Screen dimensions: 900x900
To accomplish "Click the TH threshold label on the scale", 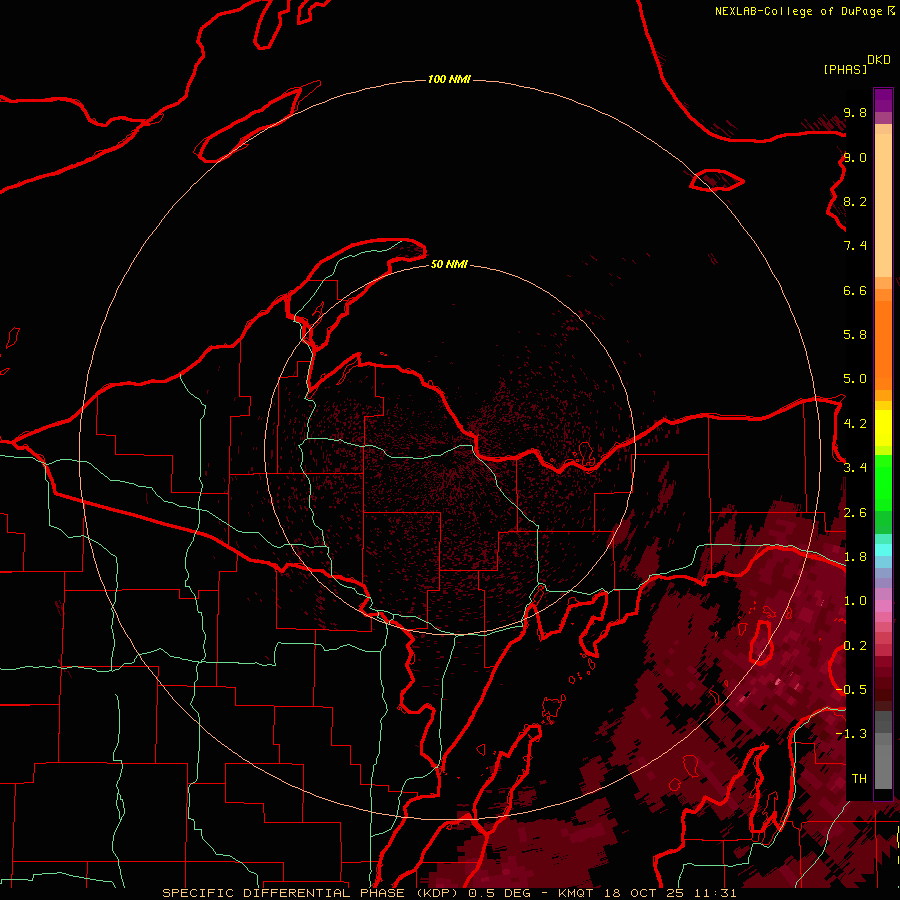I will 859,779.
